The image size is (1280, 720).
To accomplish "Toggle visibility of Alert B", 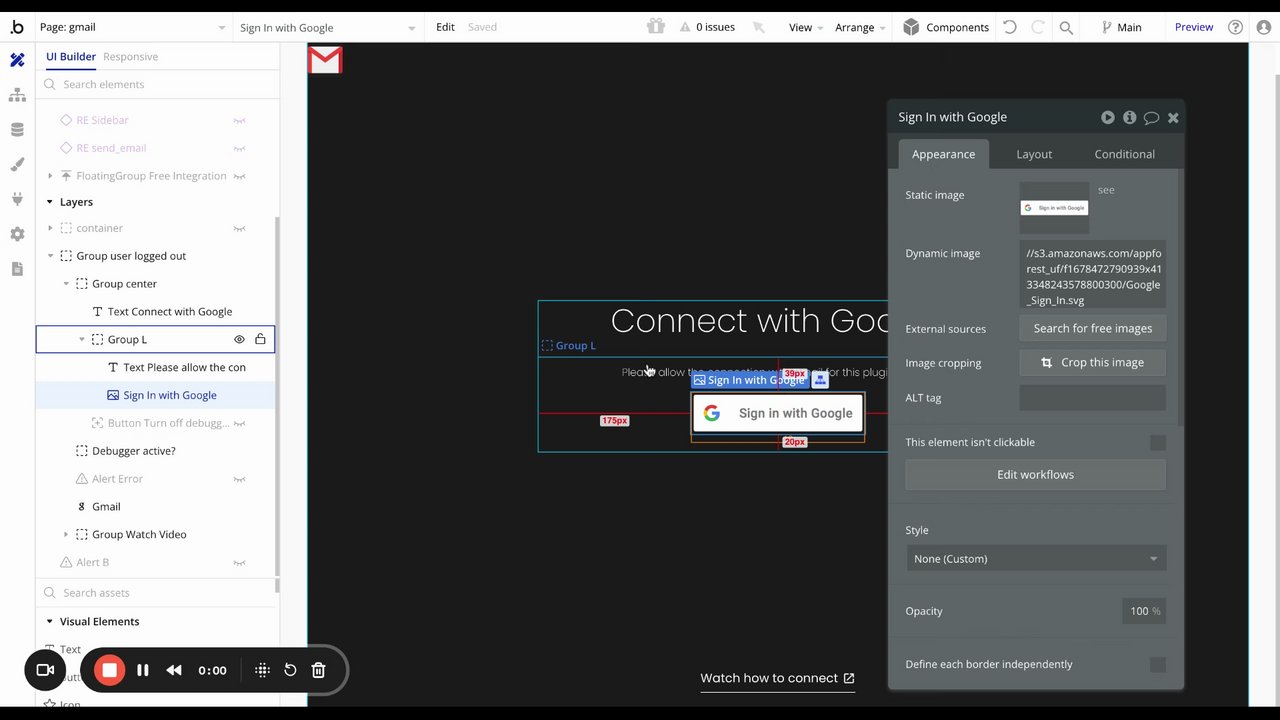I will (x=239, y=562).
